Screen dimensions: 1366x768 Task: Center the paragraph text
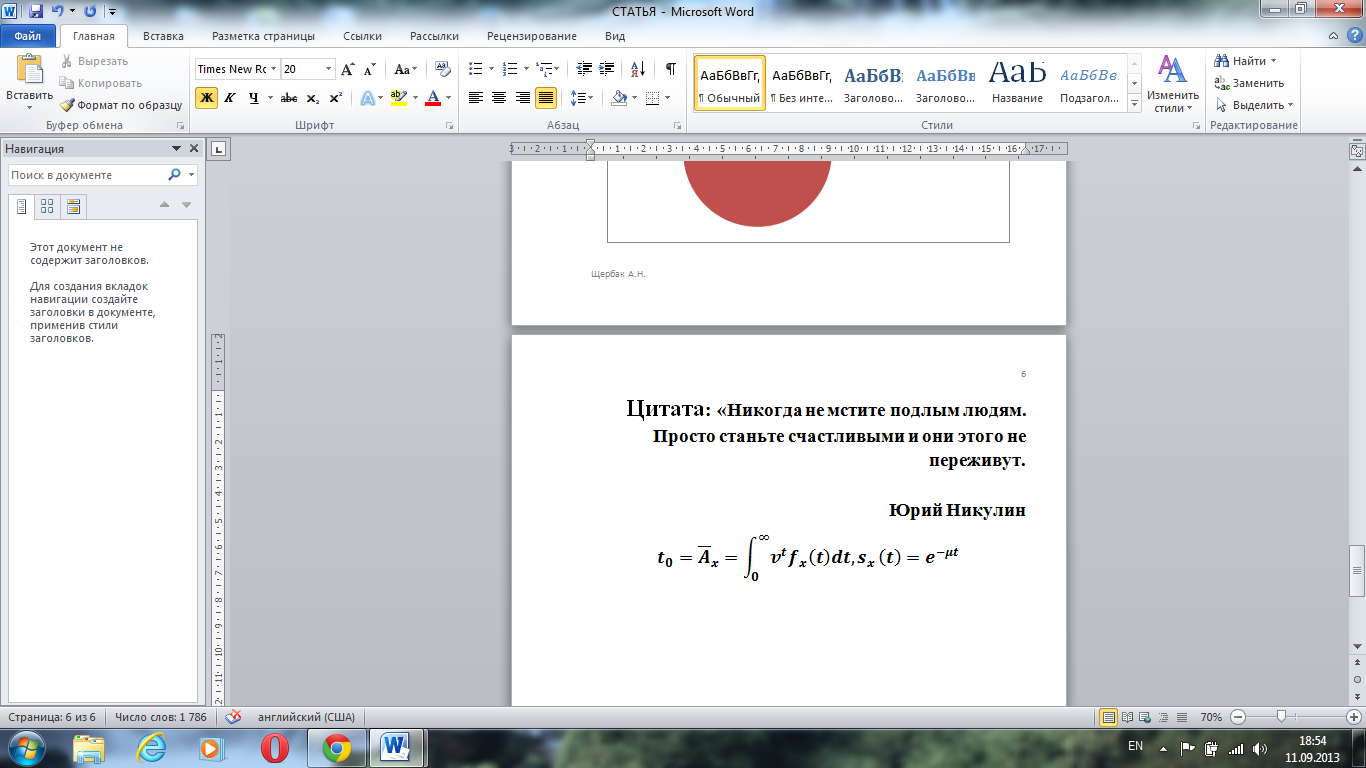click(x=499, y=98)
